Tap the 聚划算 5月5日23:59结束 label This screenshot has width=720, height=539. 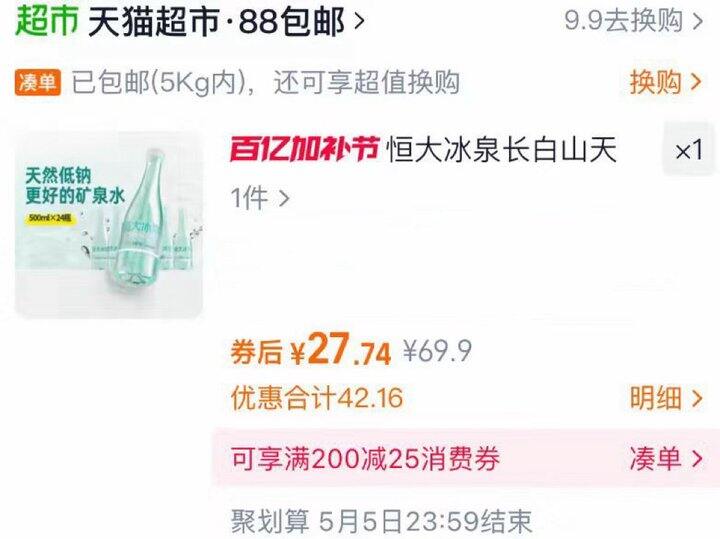381,521
